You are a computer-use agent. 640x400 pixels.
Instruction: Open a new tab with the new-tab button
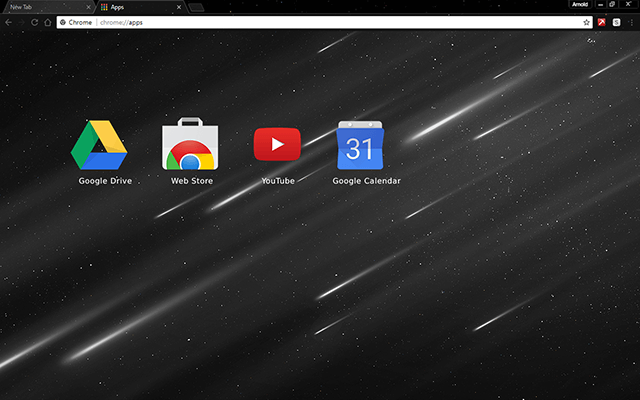tap(196, 7)
